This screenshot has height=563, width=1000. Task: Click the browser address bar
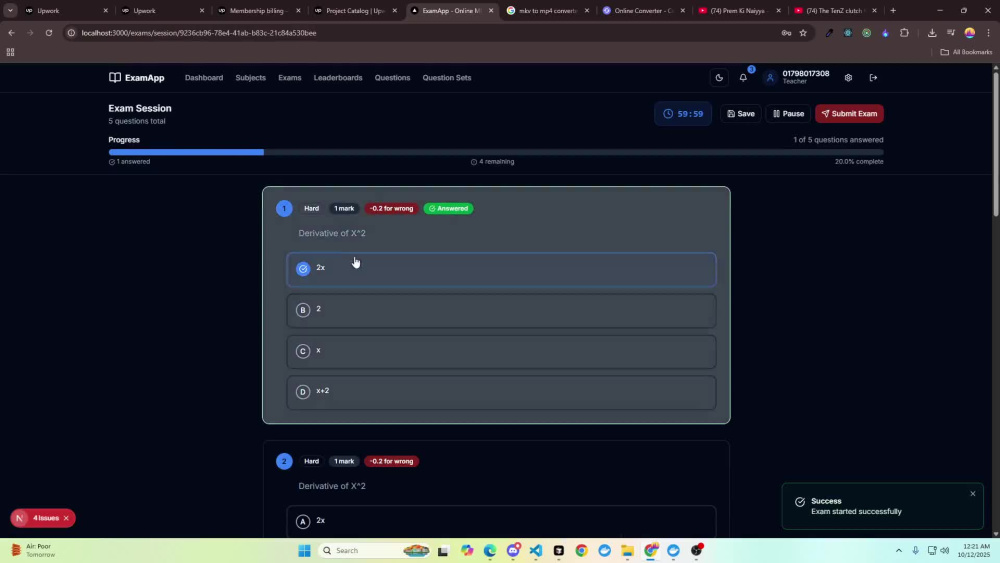point(421,33)
